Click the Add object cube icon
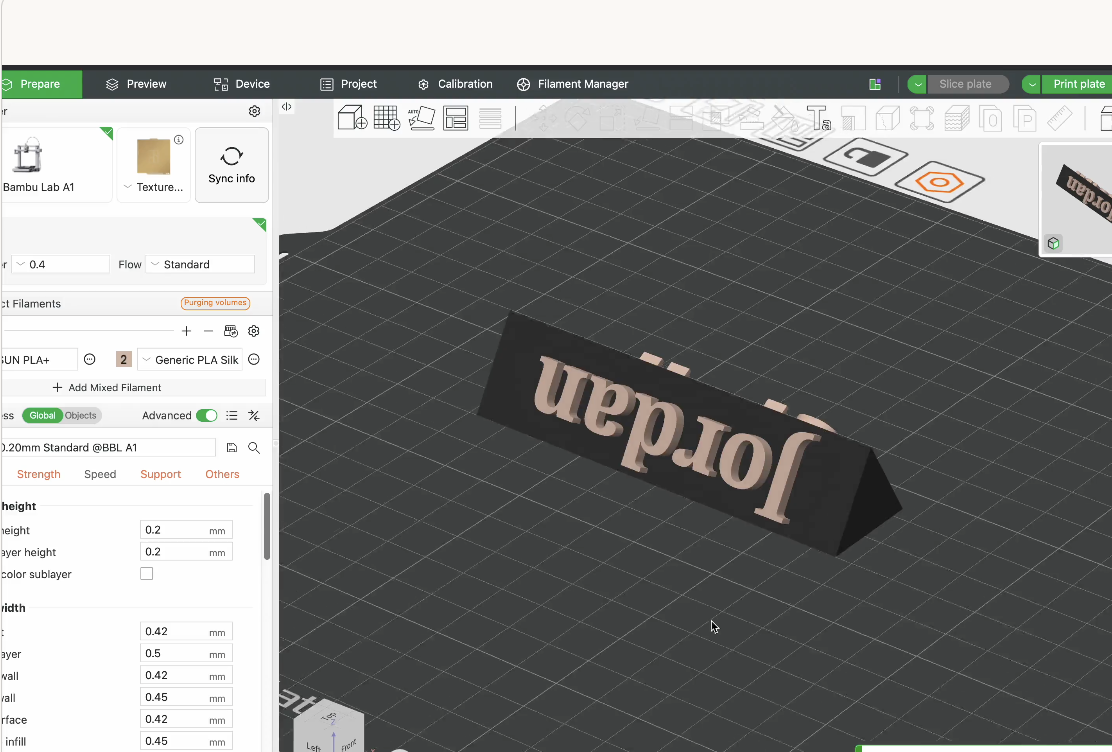The width and height of the screenshot is (1112, 752). 352,118
